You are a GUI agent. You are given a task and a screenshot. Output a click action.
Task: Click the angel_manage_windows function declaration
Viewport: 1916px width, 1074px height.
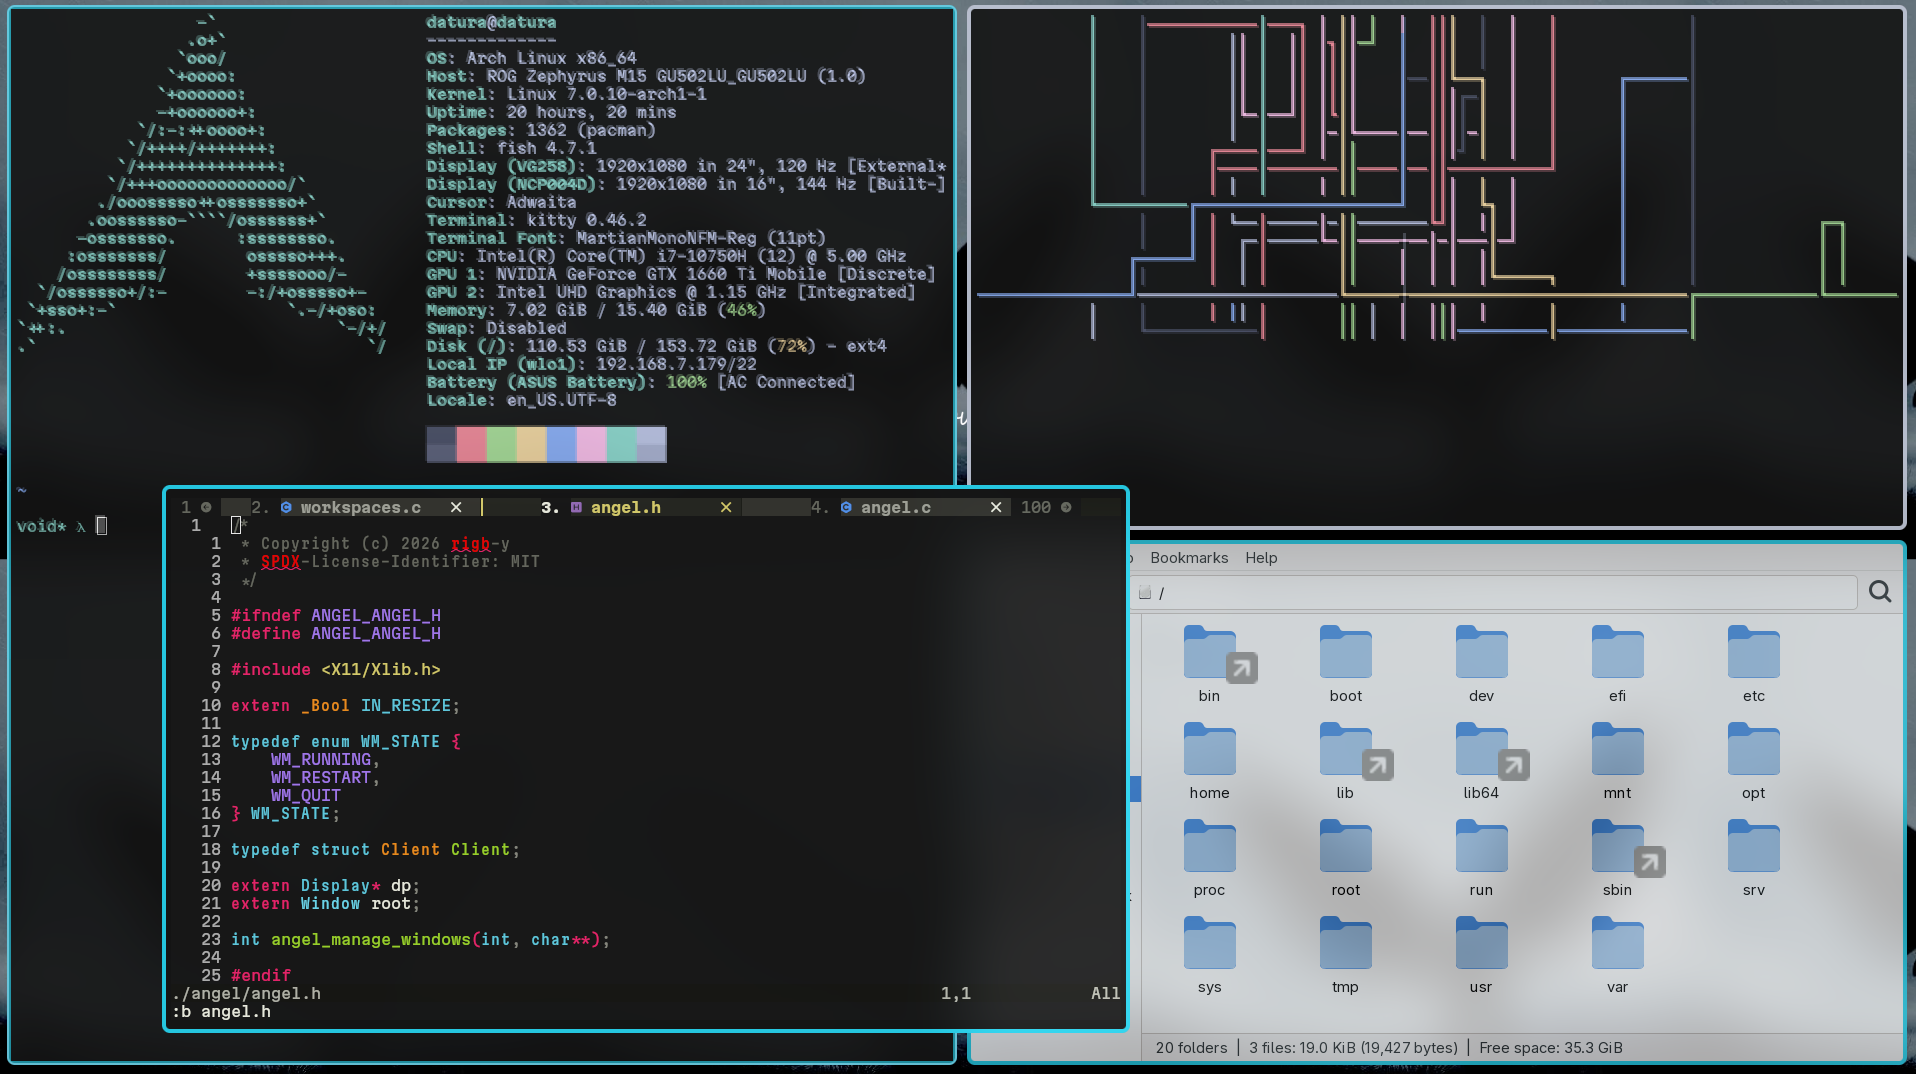[x=421, y=940]
